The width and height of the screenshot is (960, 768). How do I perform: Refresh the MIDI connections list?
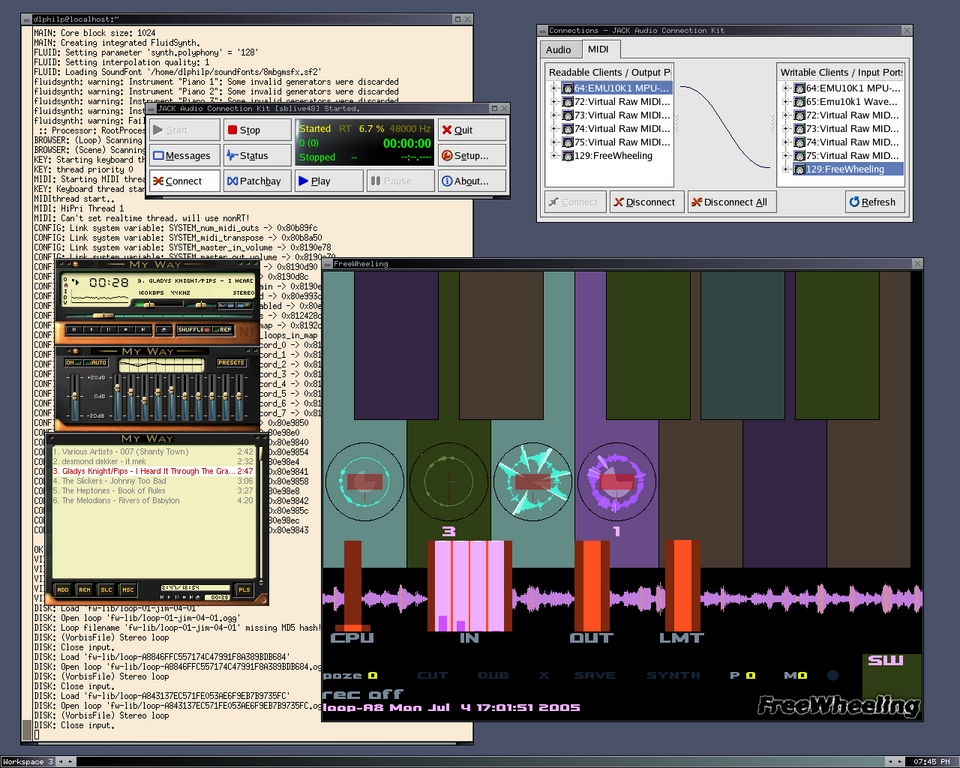(x=872, y=202)
